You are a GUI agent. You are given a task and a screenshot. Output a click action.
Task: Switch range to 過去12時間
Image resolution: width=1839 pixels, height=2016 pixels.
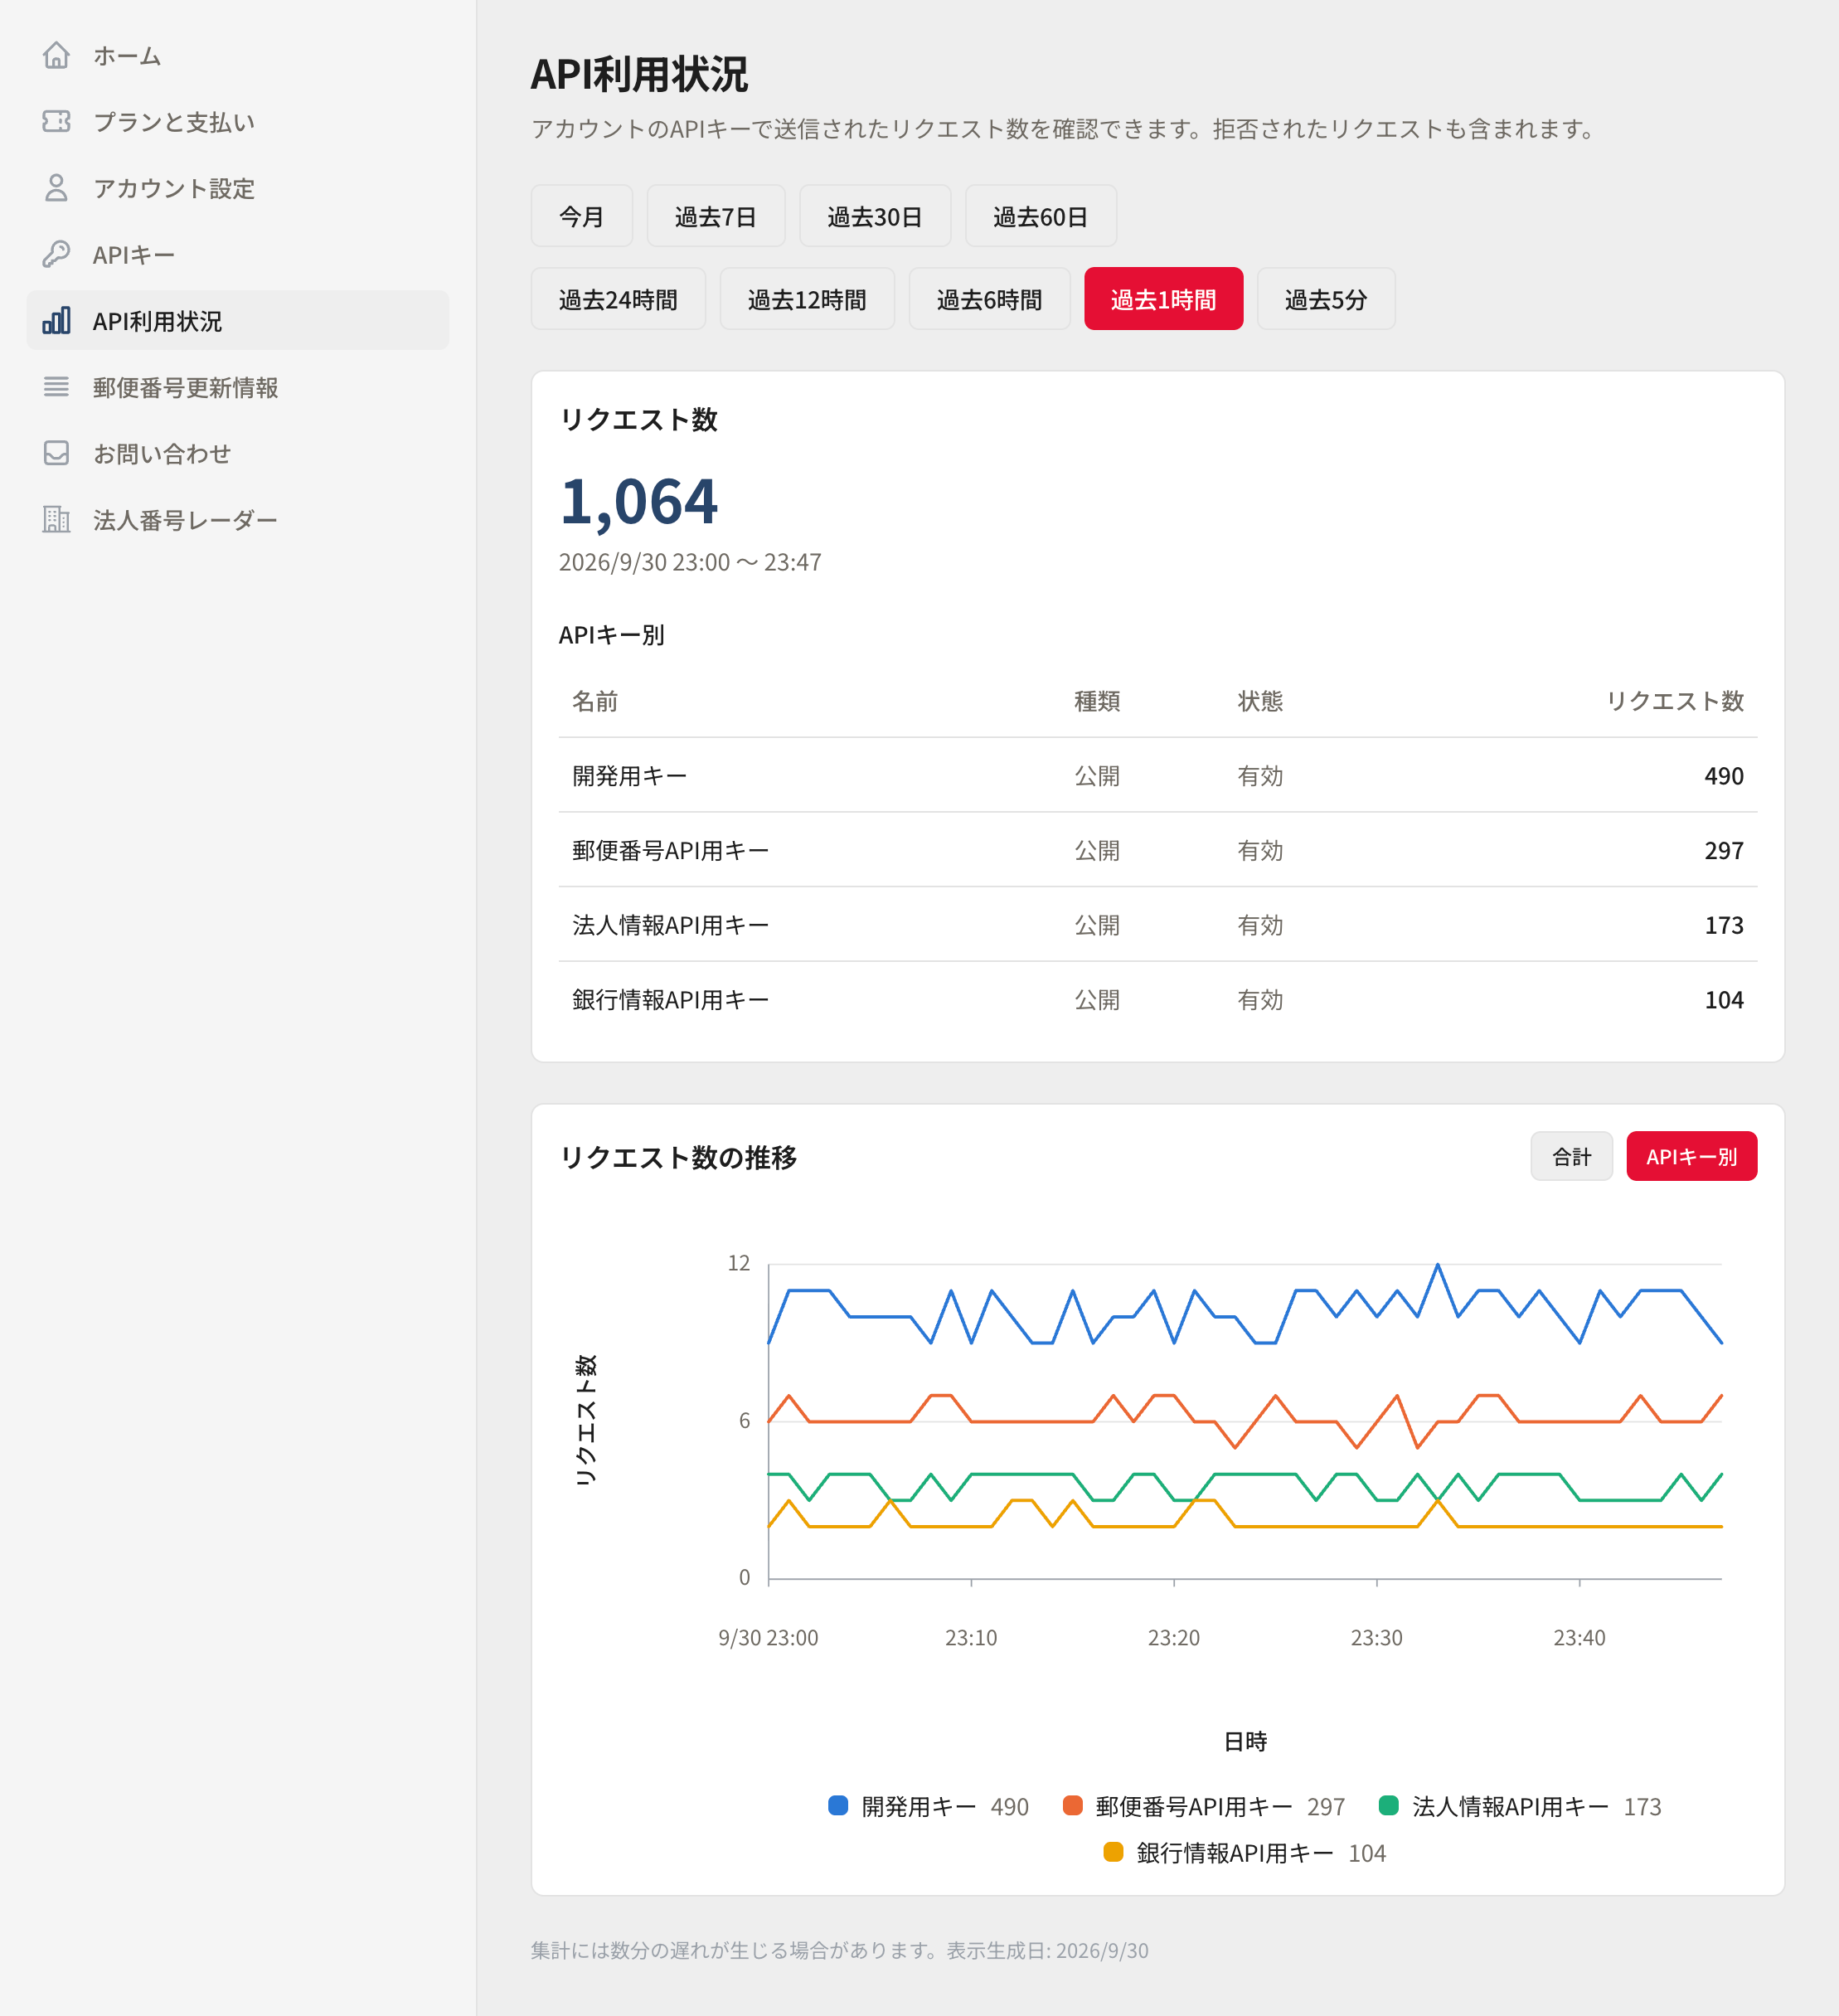click(x=807, y=299)
